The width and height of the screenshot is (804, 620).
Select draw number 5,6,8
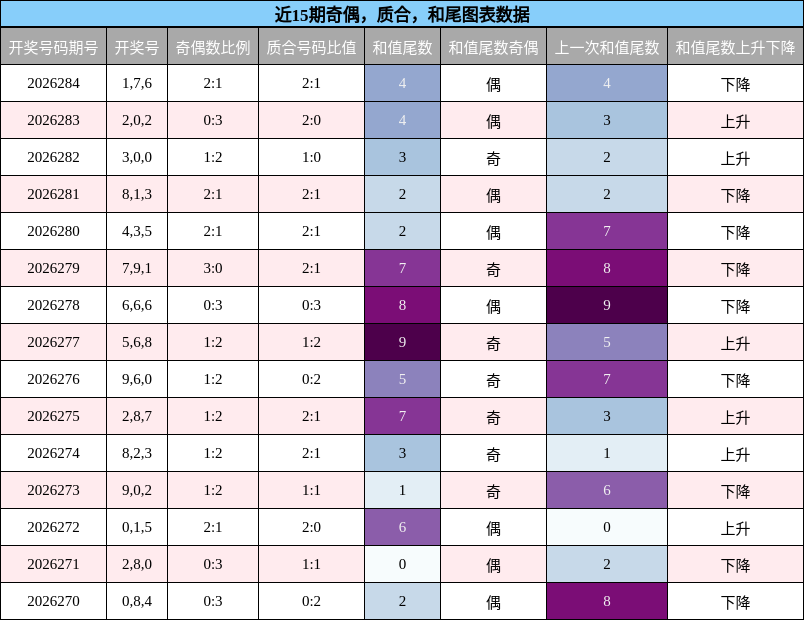(137, 342)
